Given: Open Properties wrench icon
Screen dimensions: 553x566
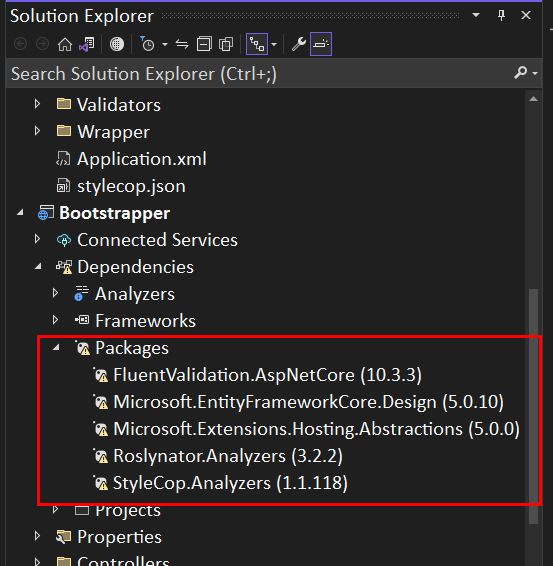Looking at the screenshot, I should coord(299,44).
